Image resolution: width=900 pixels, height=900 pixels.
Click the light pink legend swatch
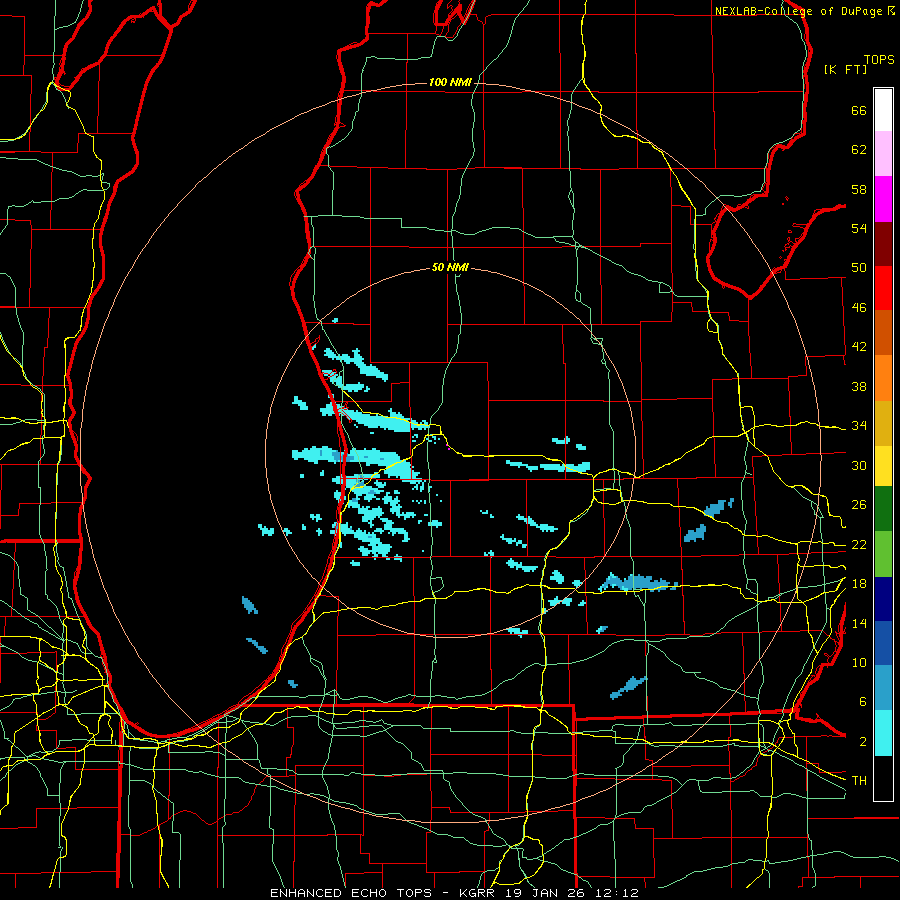883,154
